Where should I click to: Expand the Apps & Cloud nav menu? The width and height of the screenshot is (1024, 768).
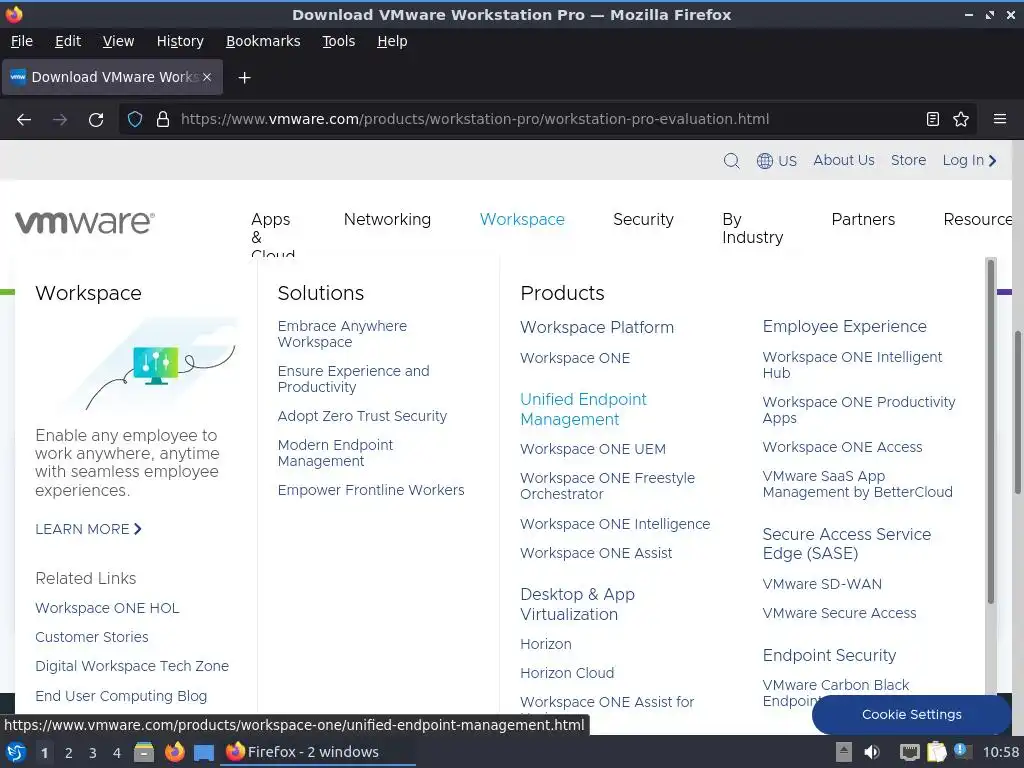(273, 234)
